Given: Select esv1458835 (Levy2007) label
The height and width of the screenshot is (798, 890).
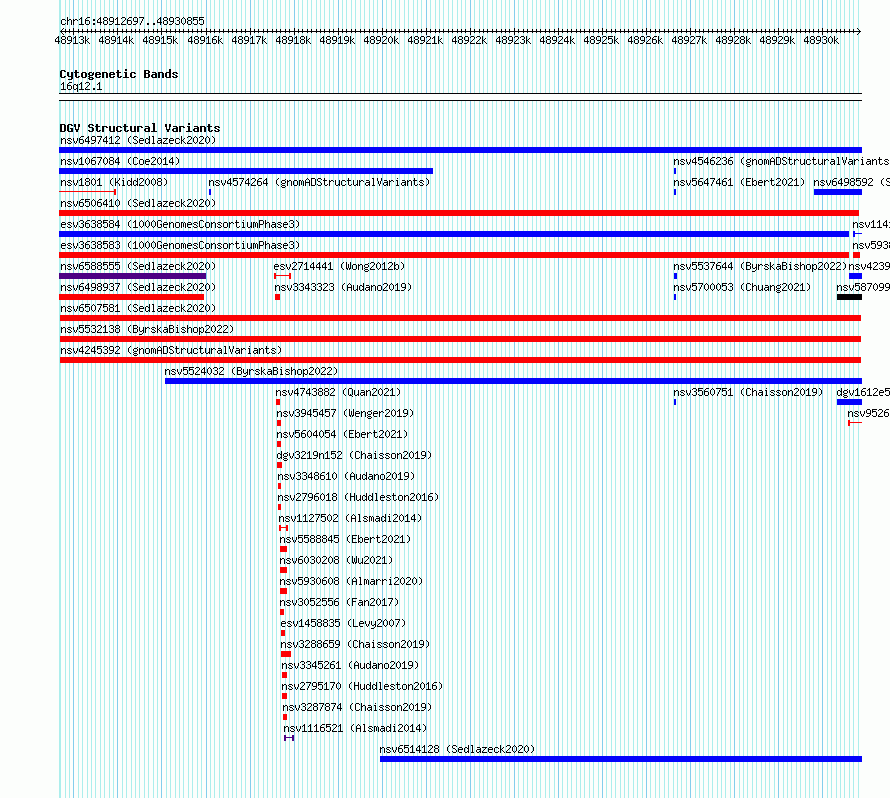Looking at the screenshot, I should 343,623.
